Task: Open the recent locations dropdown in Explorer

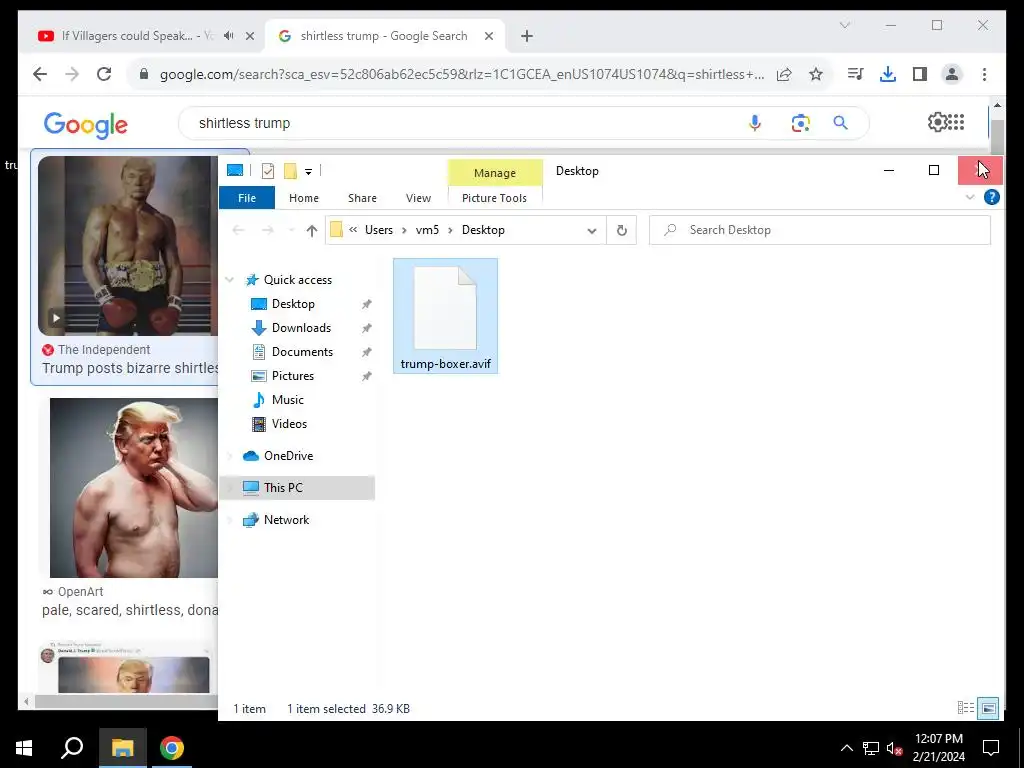Action: (x=291, y=230)
